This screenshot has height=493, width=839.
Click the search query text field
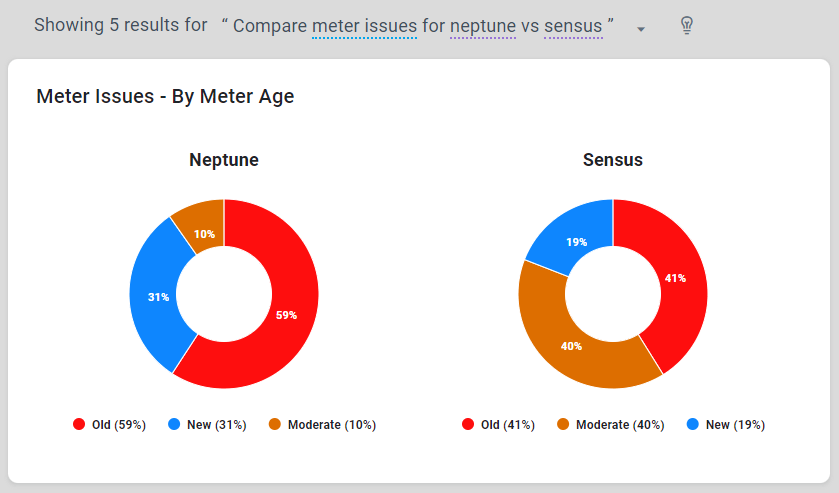(x=420, y=25)
